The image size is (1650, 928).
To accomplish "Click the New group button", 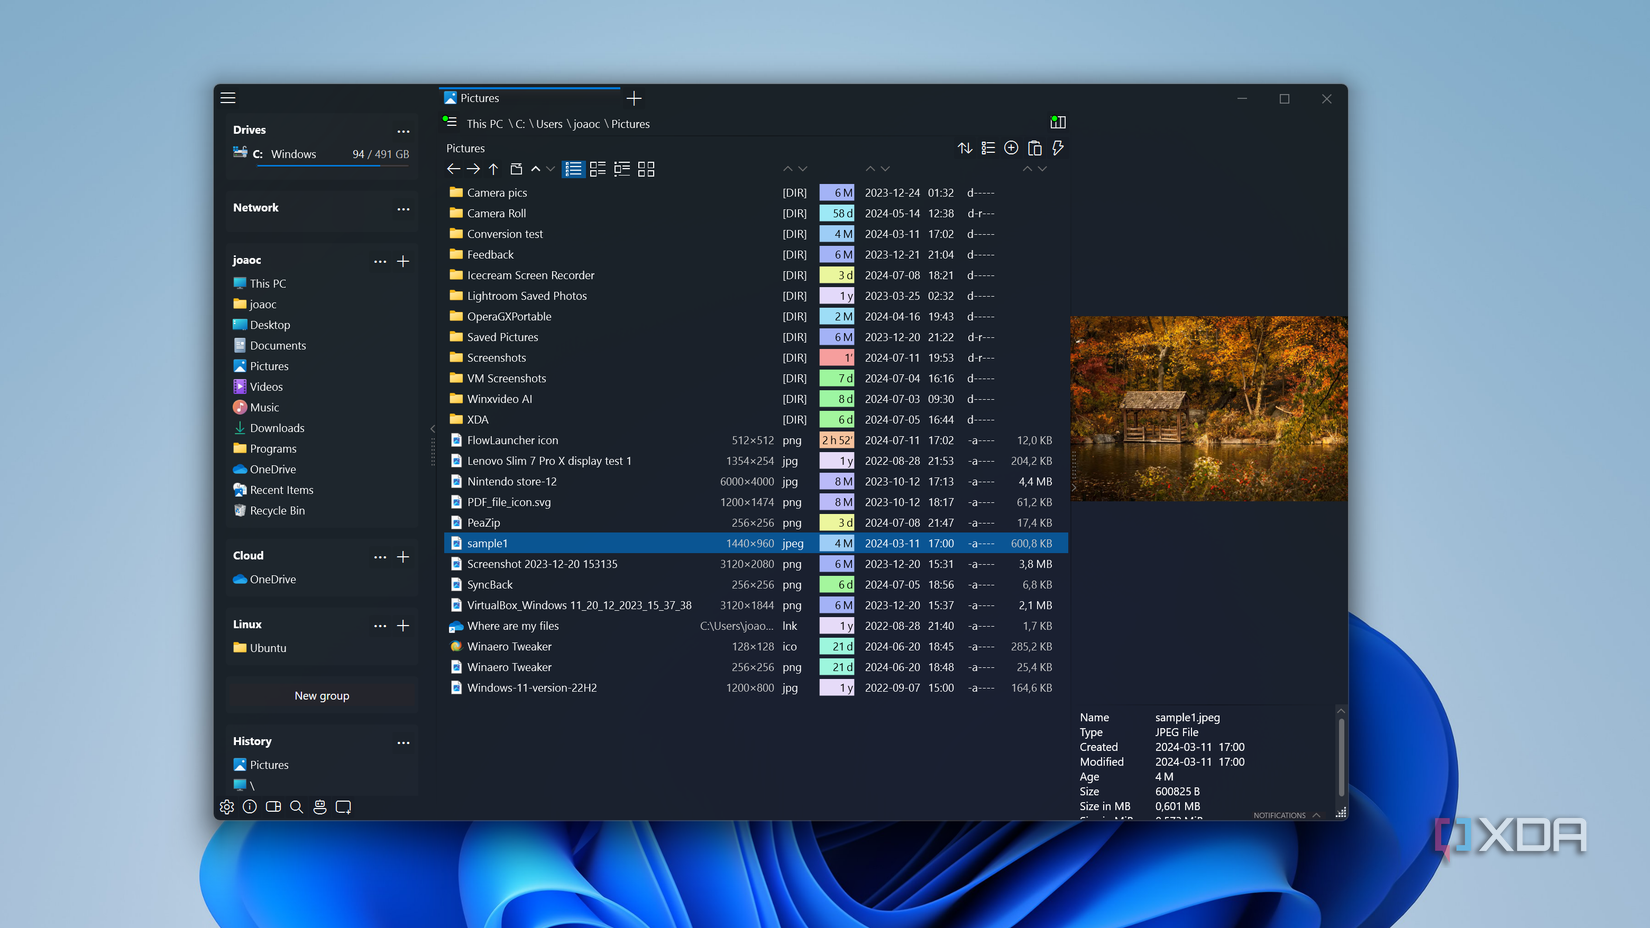I will (322, 696).
